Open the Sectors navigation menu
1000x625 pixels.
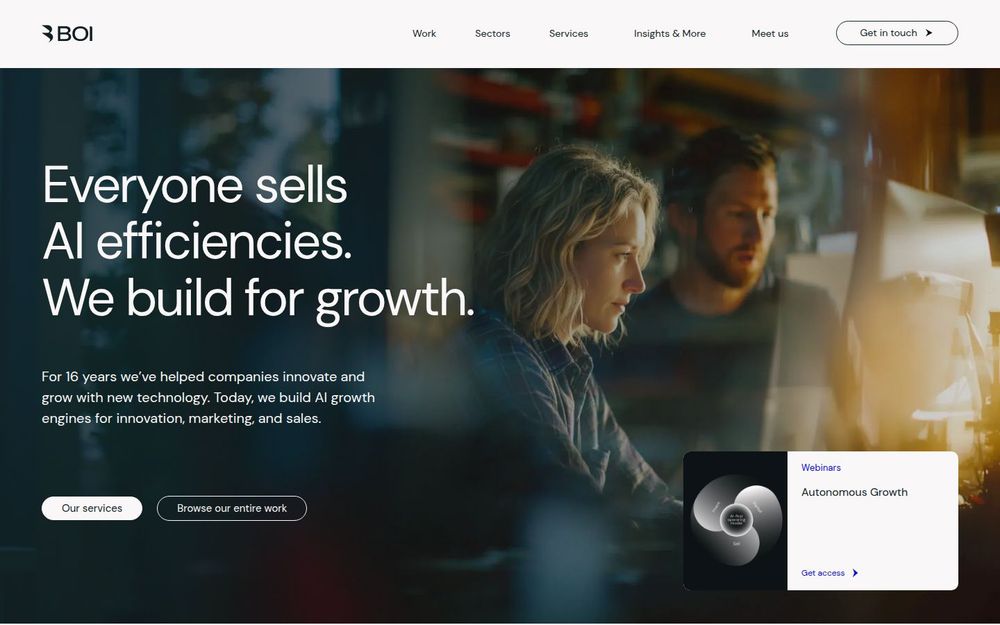click(x=492, y=34)
